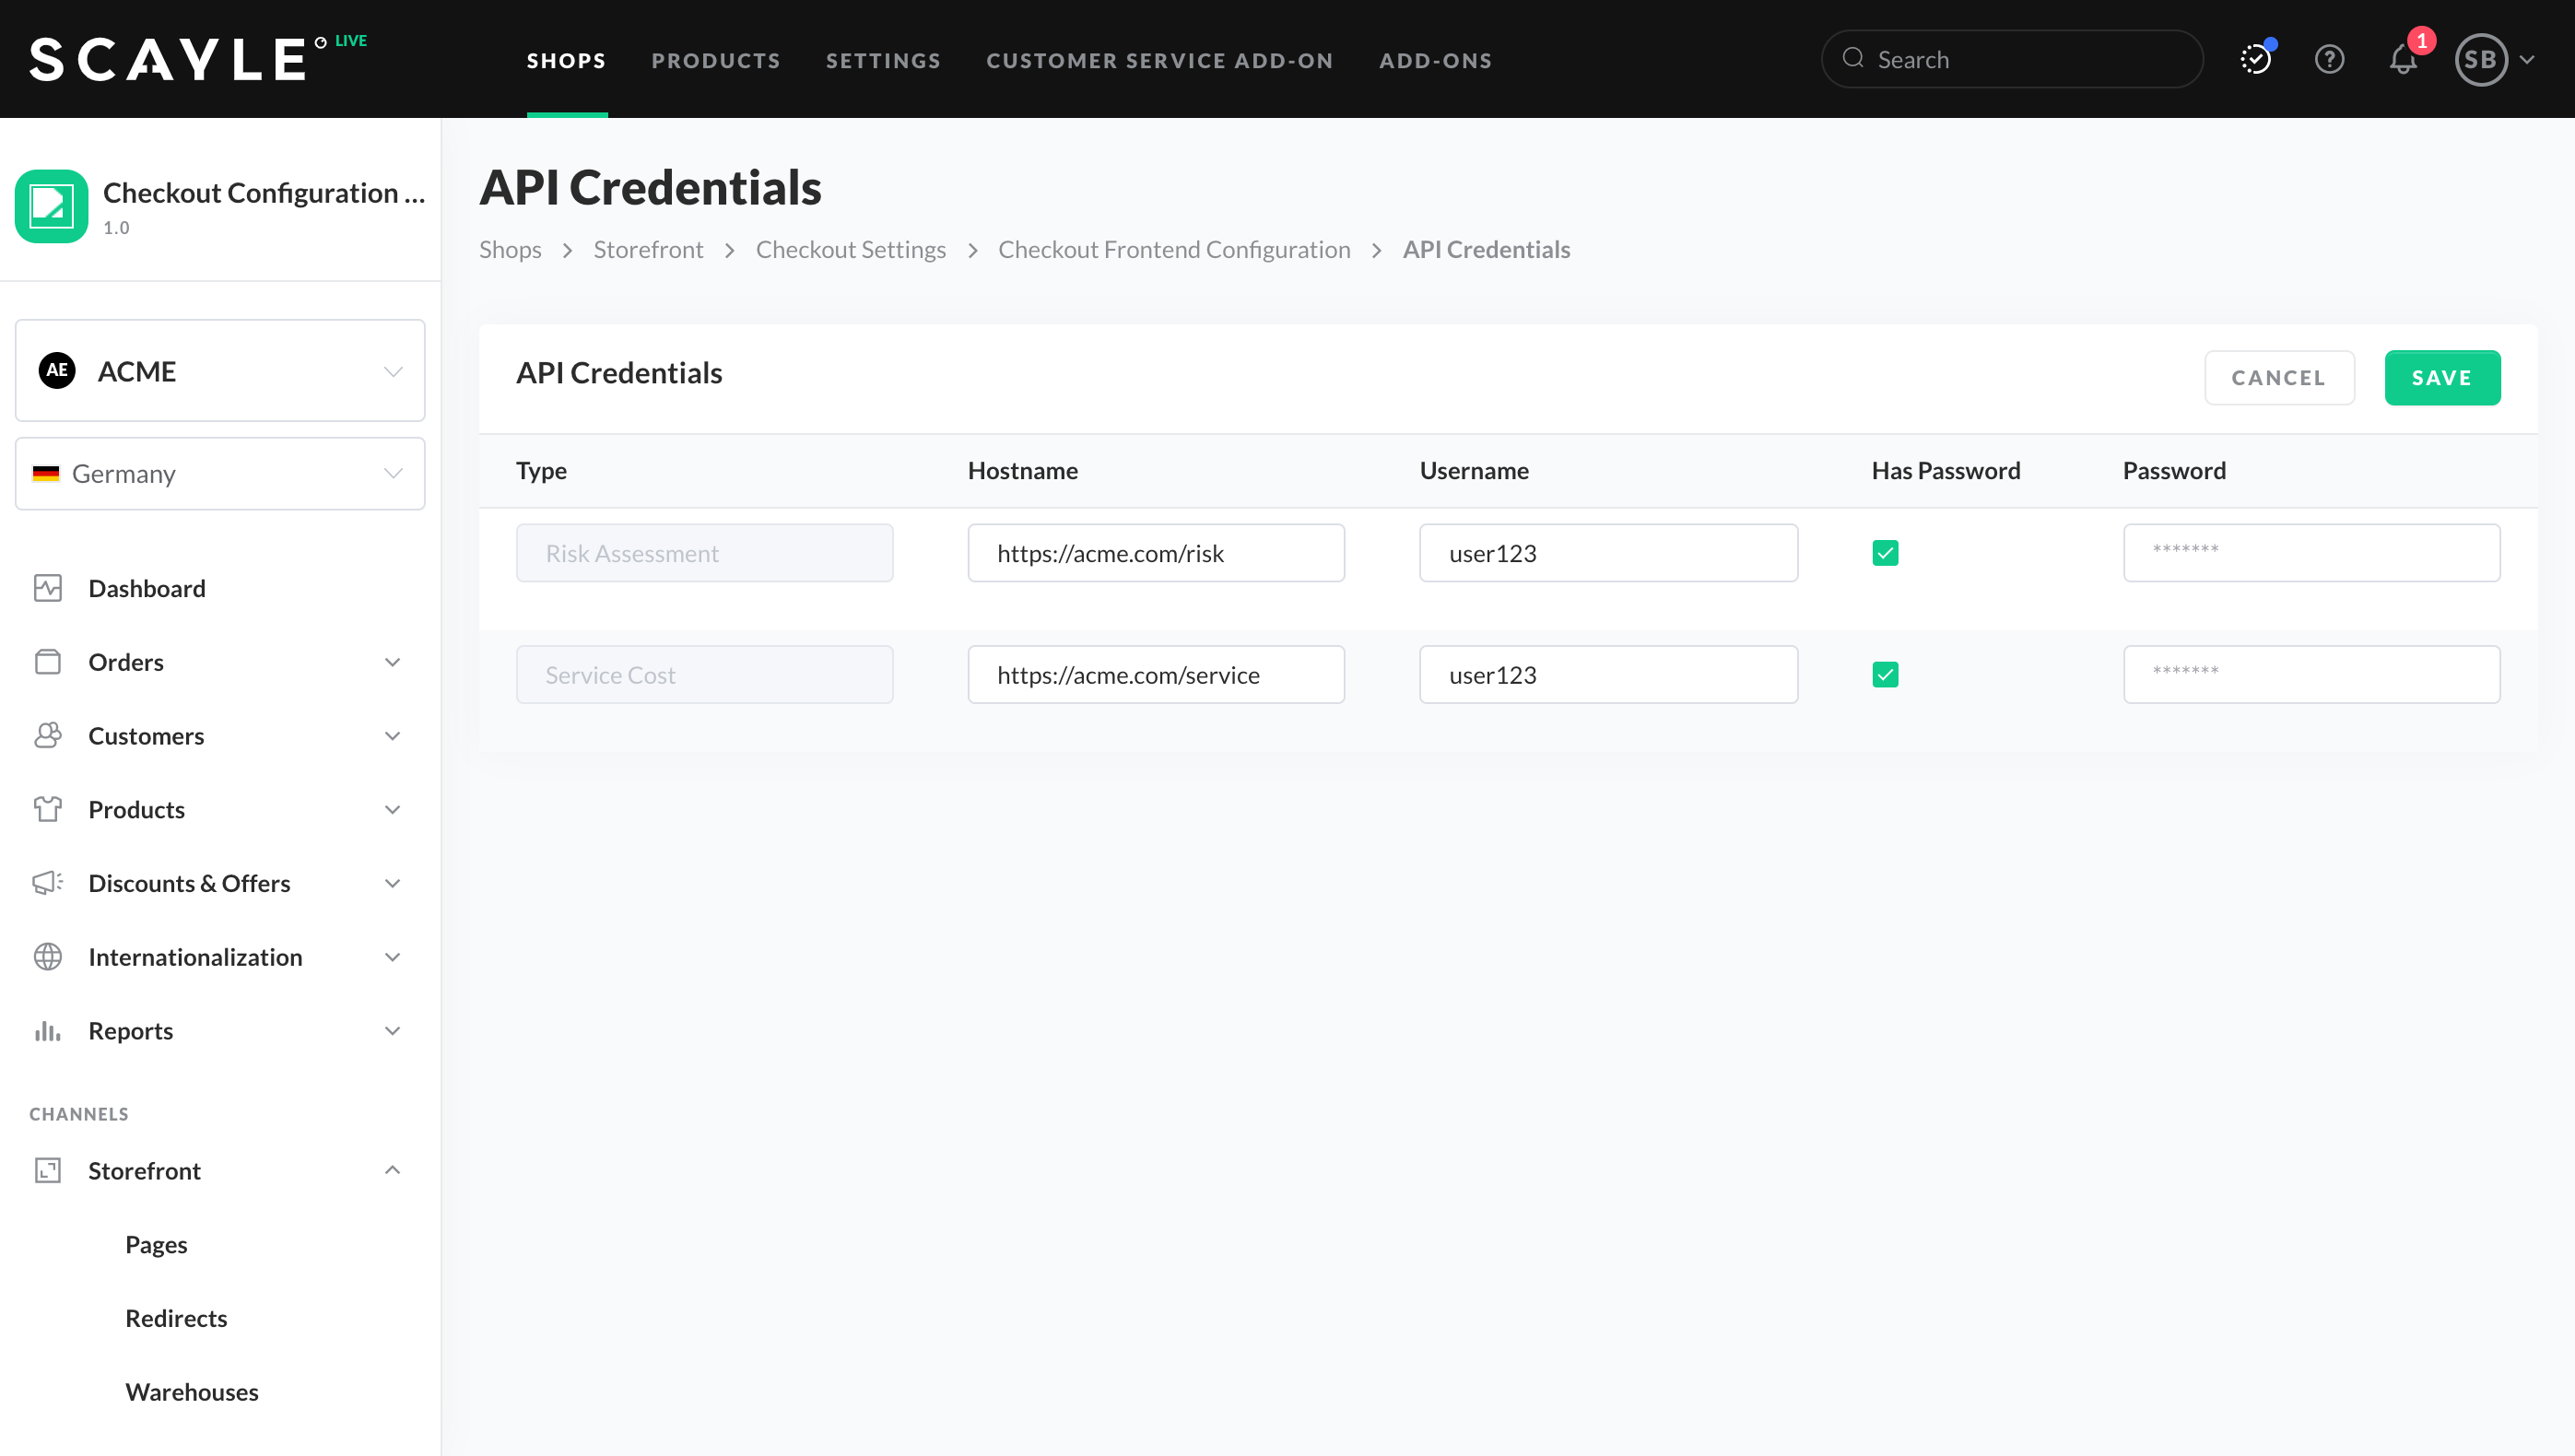This screenshot has width=2575, height=1456.
Task: Click the green Save button
Action: coord(2441,378)
